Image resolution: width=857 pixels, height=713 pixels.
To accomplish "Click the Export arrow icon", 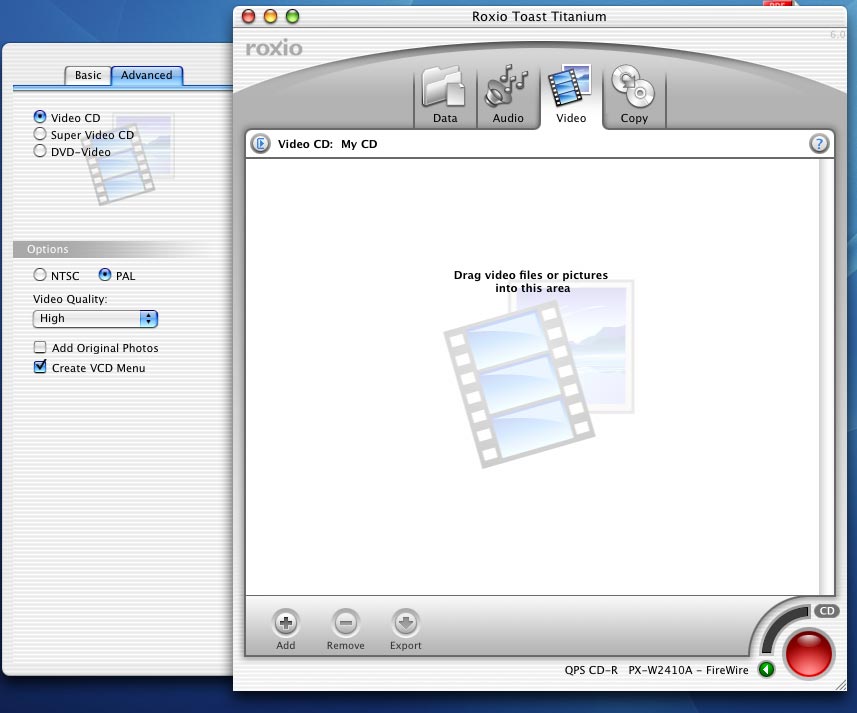I will tap(406, 623).
